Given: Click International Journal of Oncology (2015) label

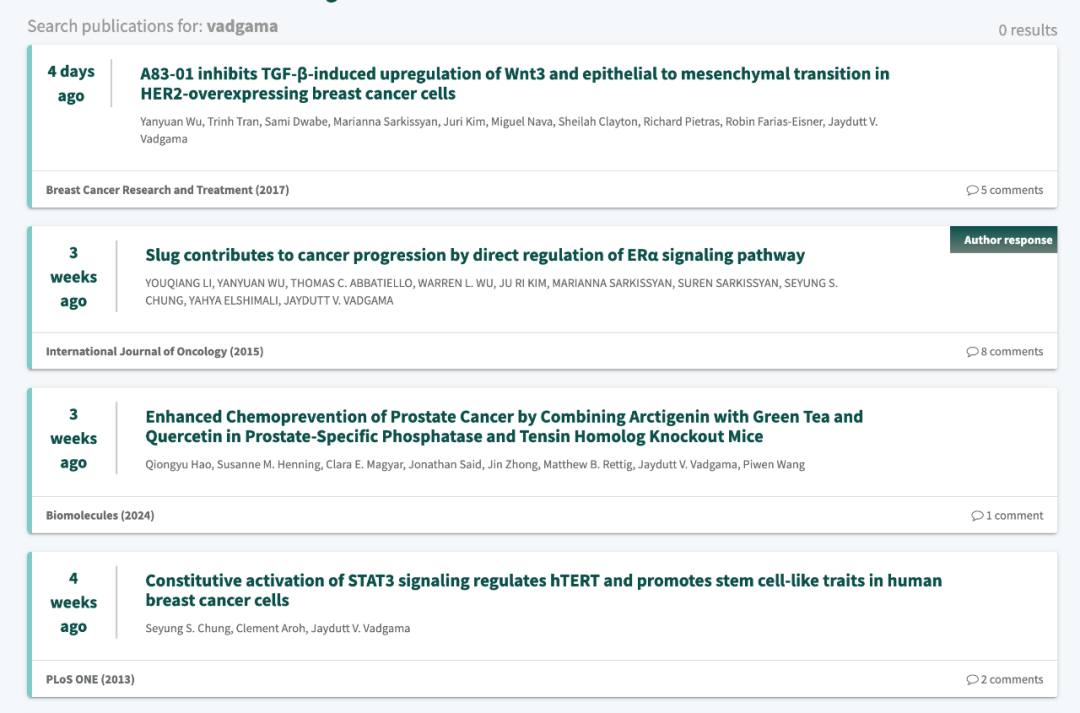Looking at the screenshot, I should 154,351.
